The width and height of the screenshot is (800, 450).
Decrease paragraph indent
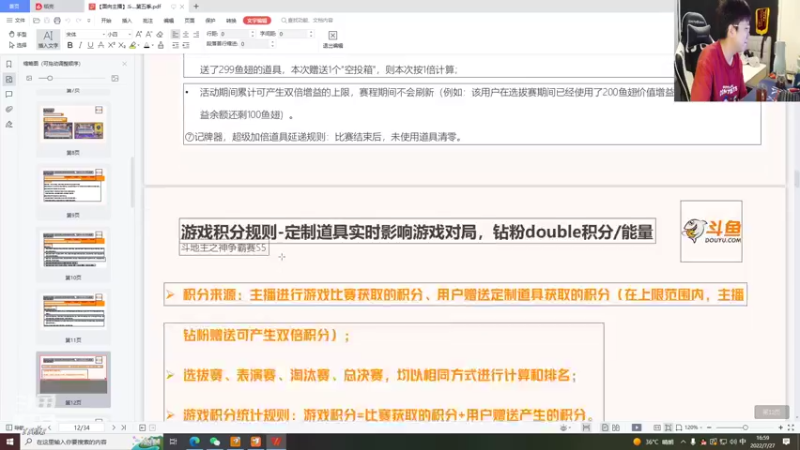175,45
